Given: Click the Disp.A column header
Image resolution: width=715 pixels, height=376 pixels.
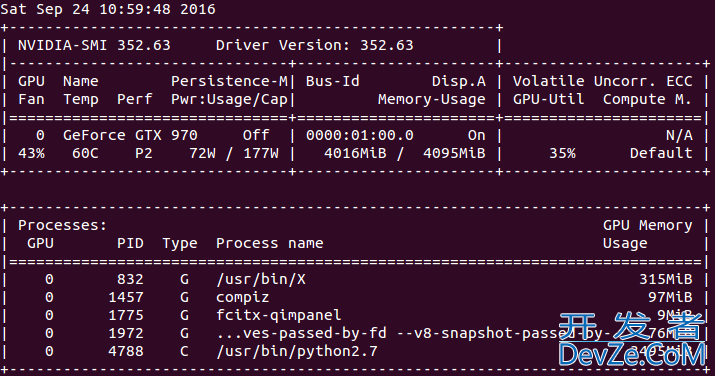Looking at the screenshot, I should tap(459, 81).
